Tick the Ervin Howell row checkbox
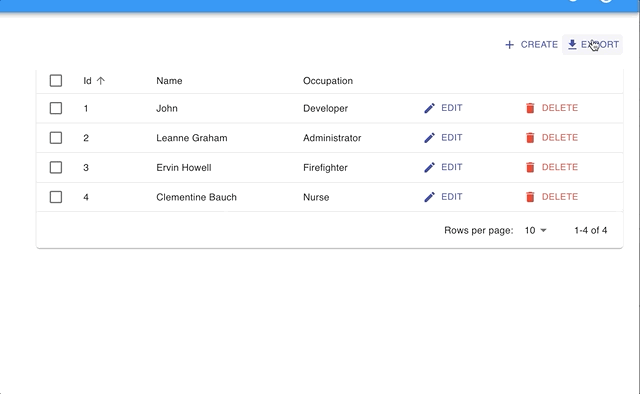The width and height of the screenshot is (640, 394). 56,167
